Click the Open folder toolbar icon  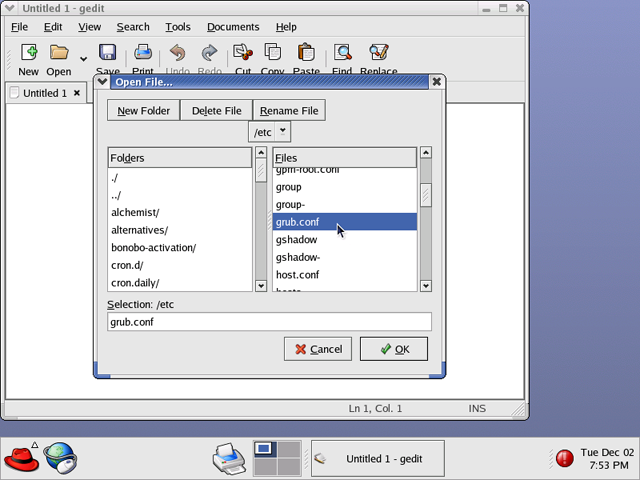click(x=59, y=53)
